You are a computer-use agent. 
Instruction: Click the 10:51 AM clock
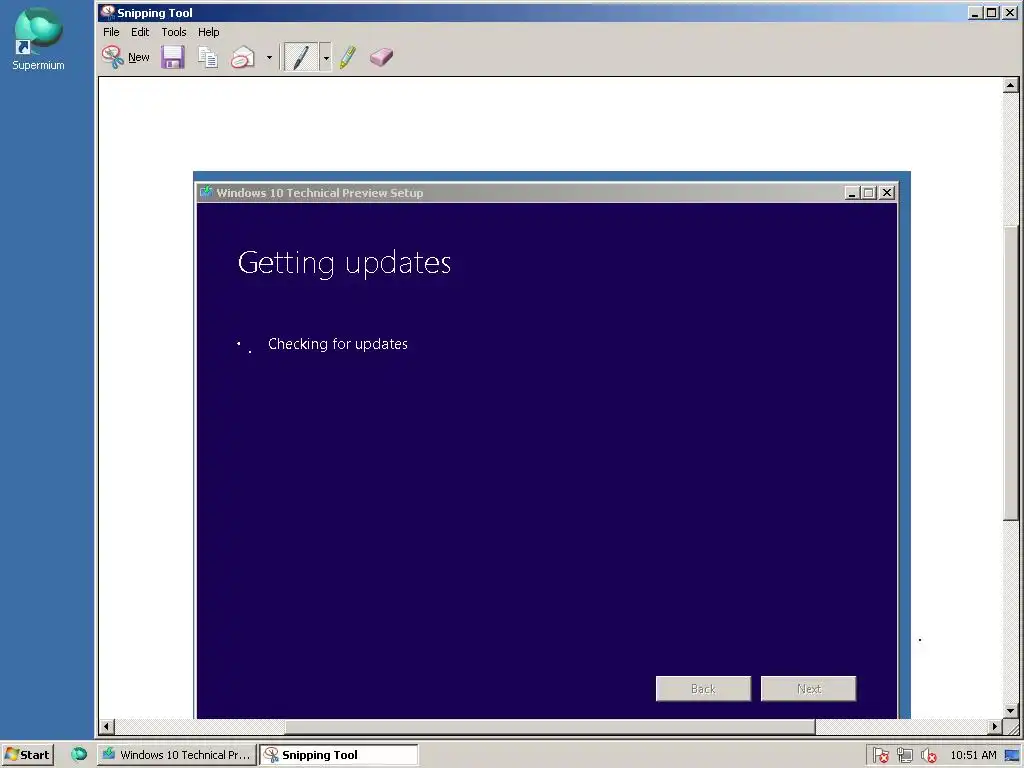(973, 755)
